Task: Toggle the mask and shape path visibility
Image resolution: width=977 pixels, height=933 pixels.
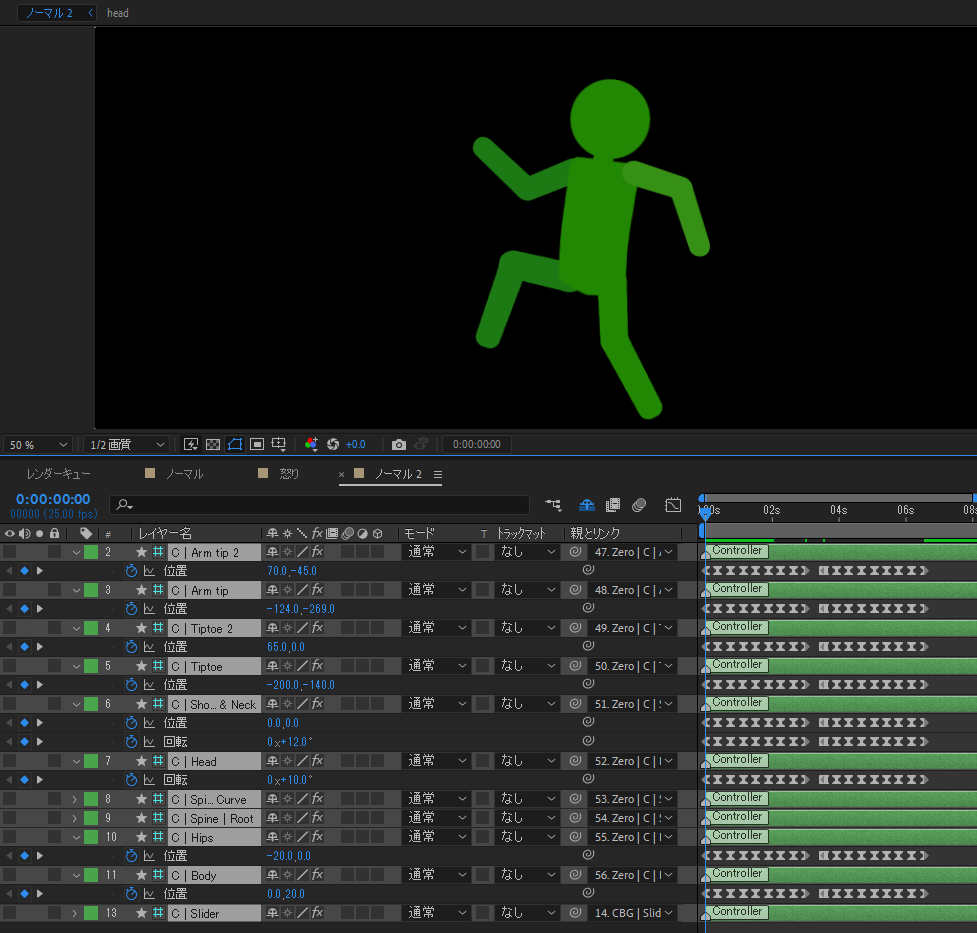Action: pyautogui.click(x=235, y=444)
